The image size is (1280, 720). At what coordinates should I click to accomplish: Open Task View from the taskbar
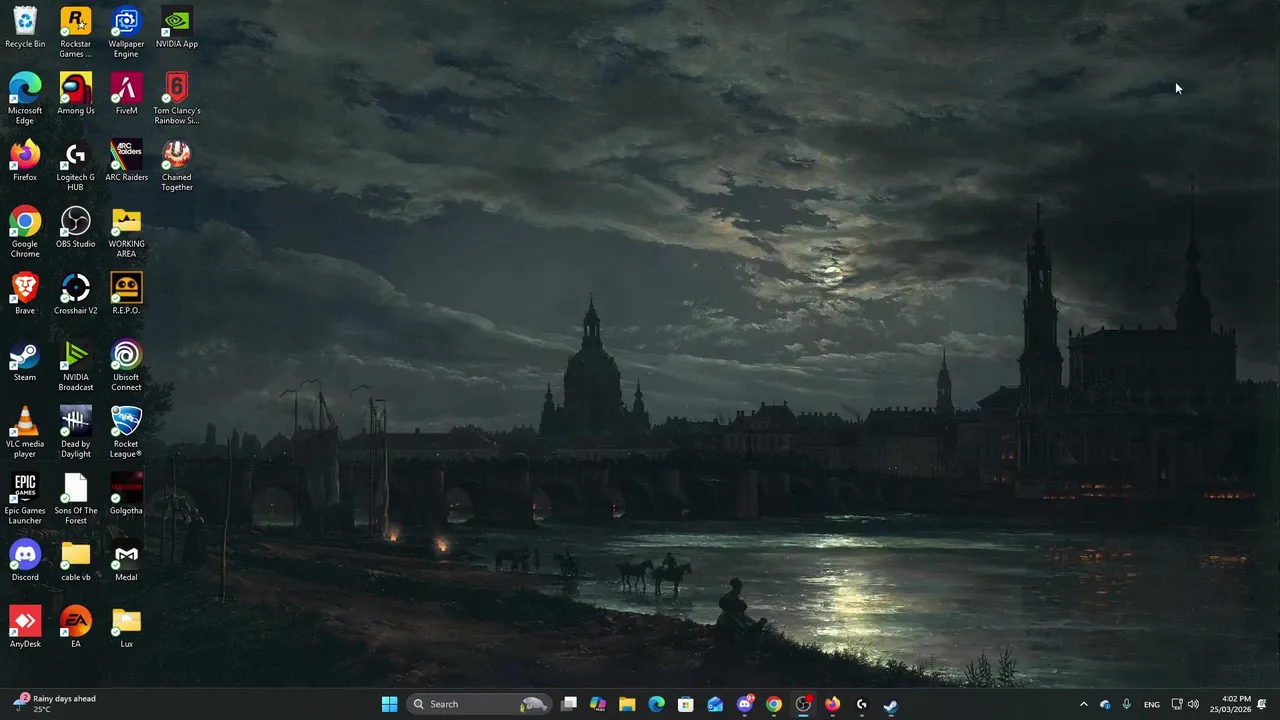coord(569,704)
